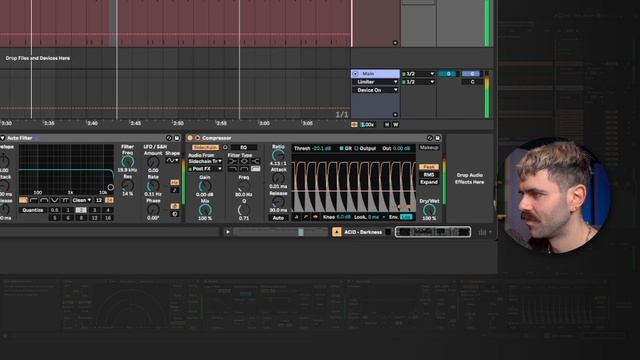Switch to transfer curve view icon
The width and height of the screenshot is (640, 360).
pyautogui.click(x=306, y=217)
